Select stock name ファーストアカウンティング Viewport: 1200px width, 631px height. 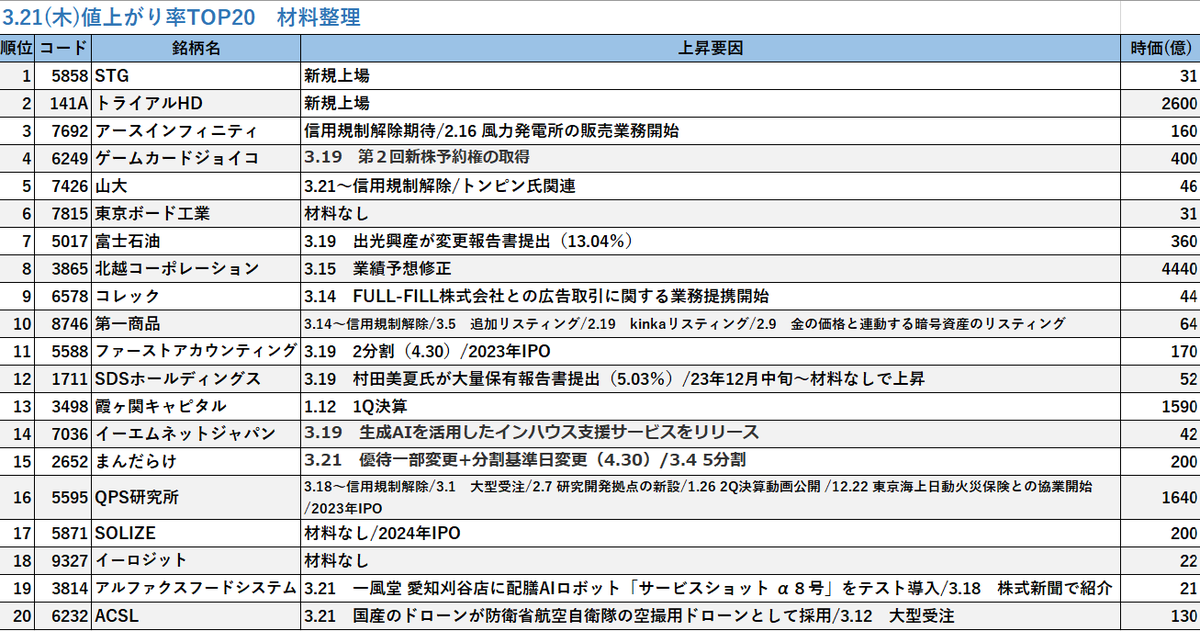pyautogui.click(x=196, y=351)
